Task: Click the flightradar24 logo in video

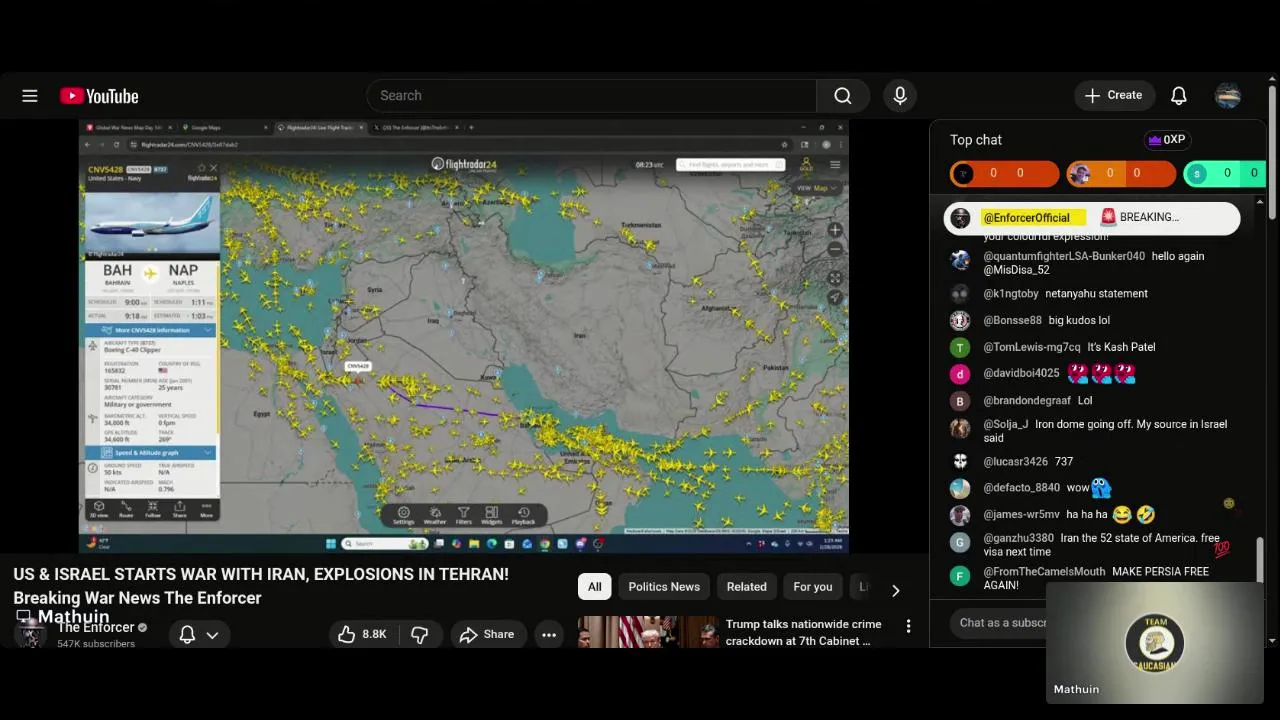Action: (464, 164)
